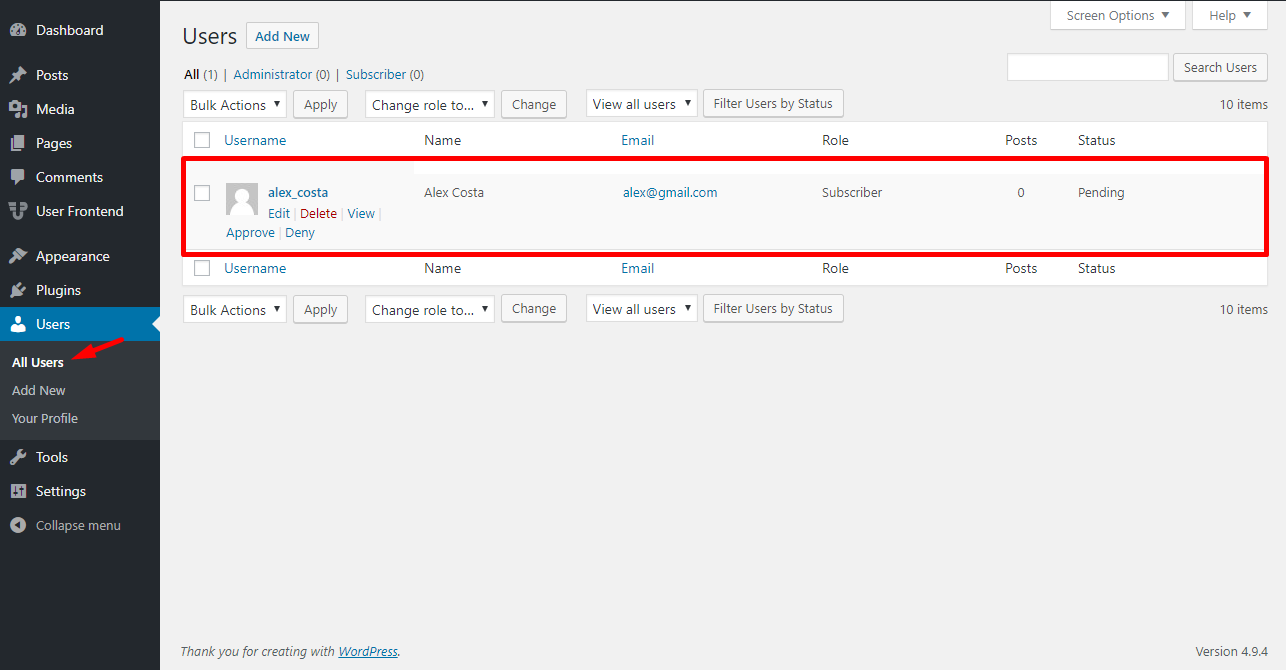1286x670 pixels.
Task: Select Add New in Users submenu
Action: coord(39,390)
